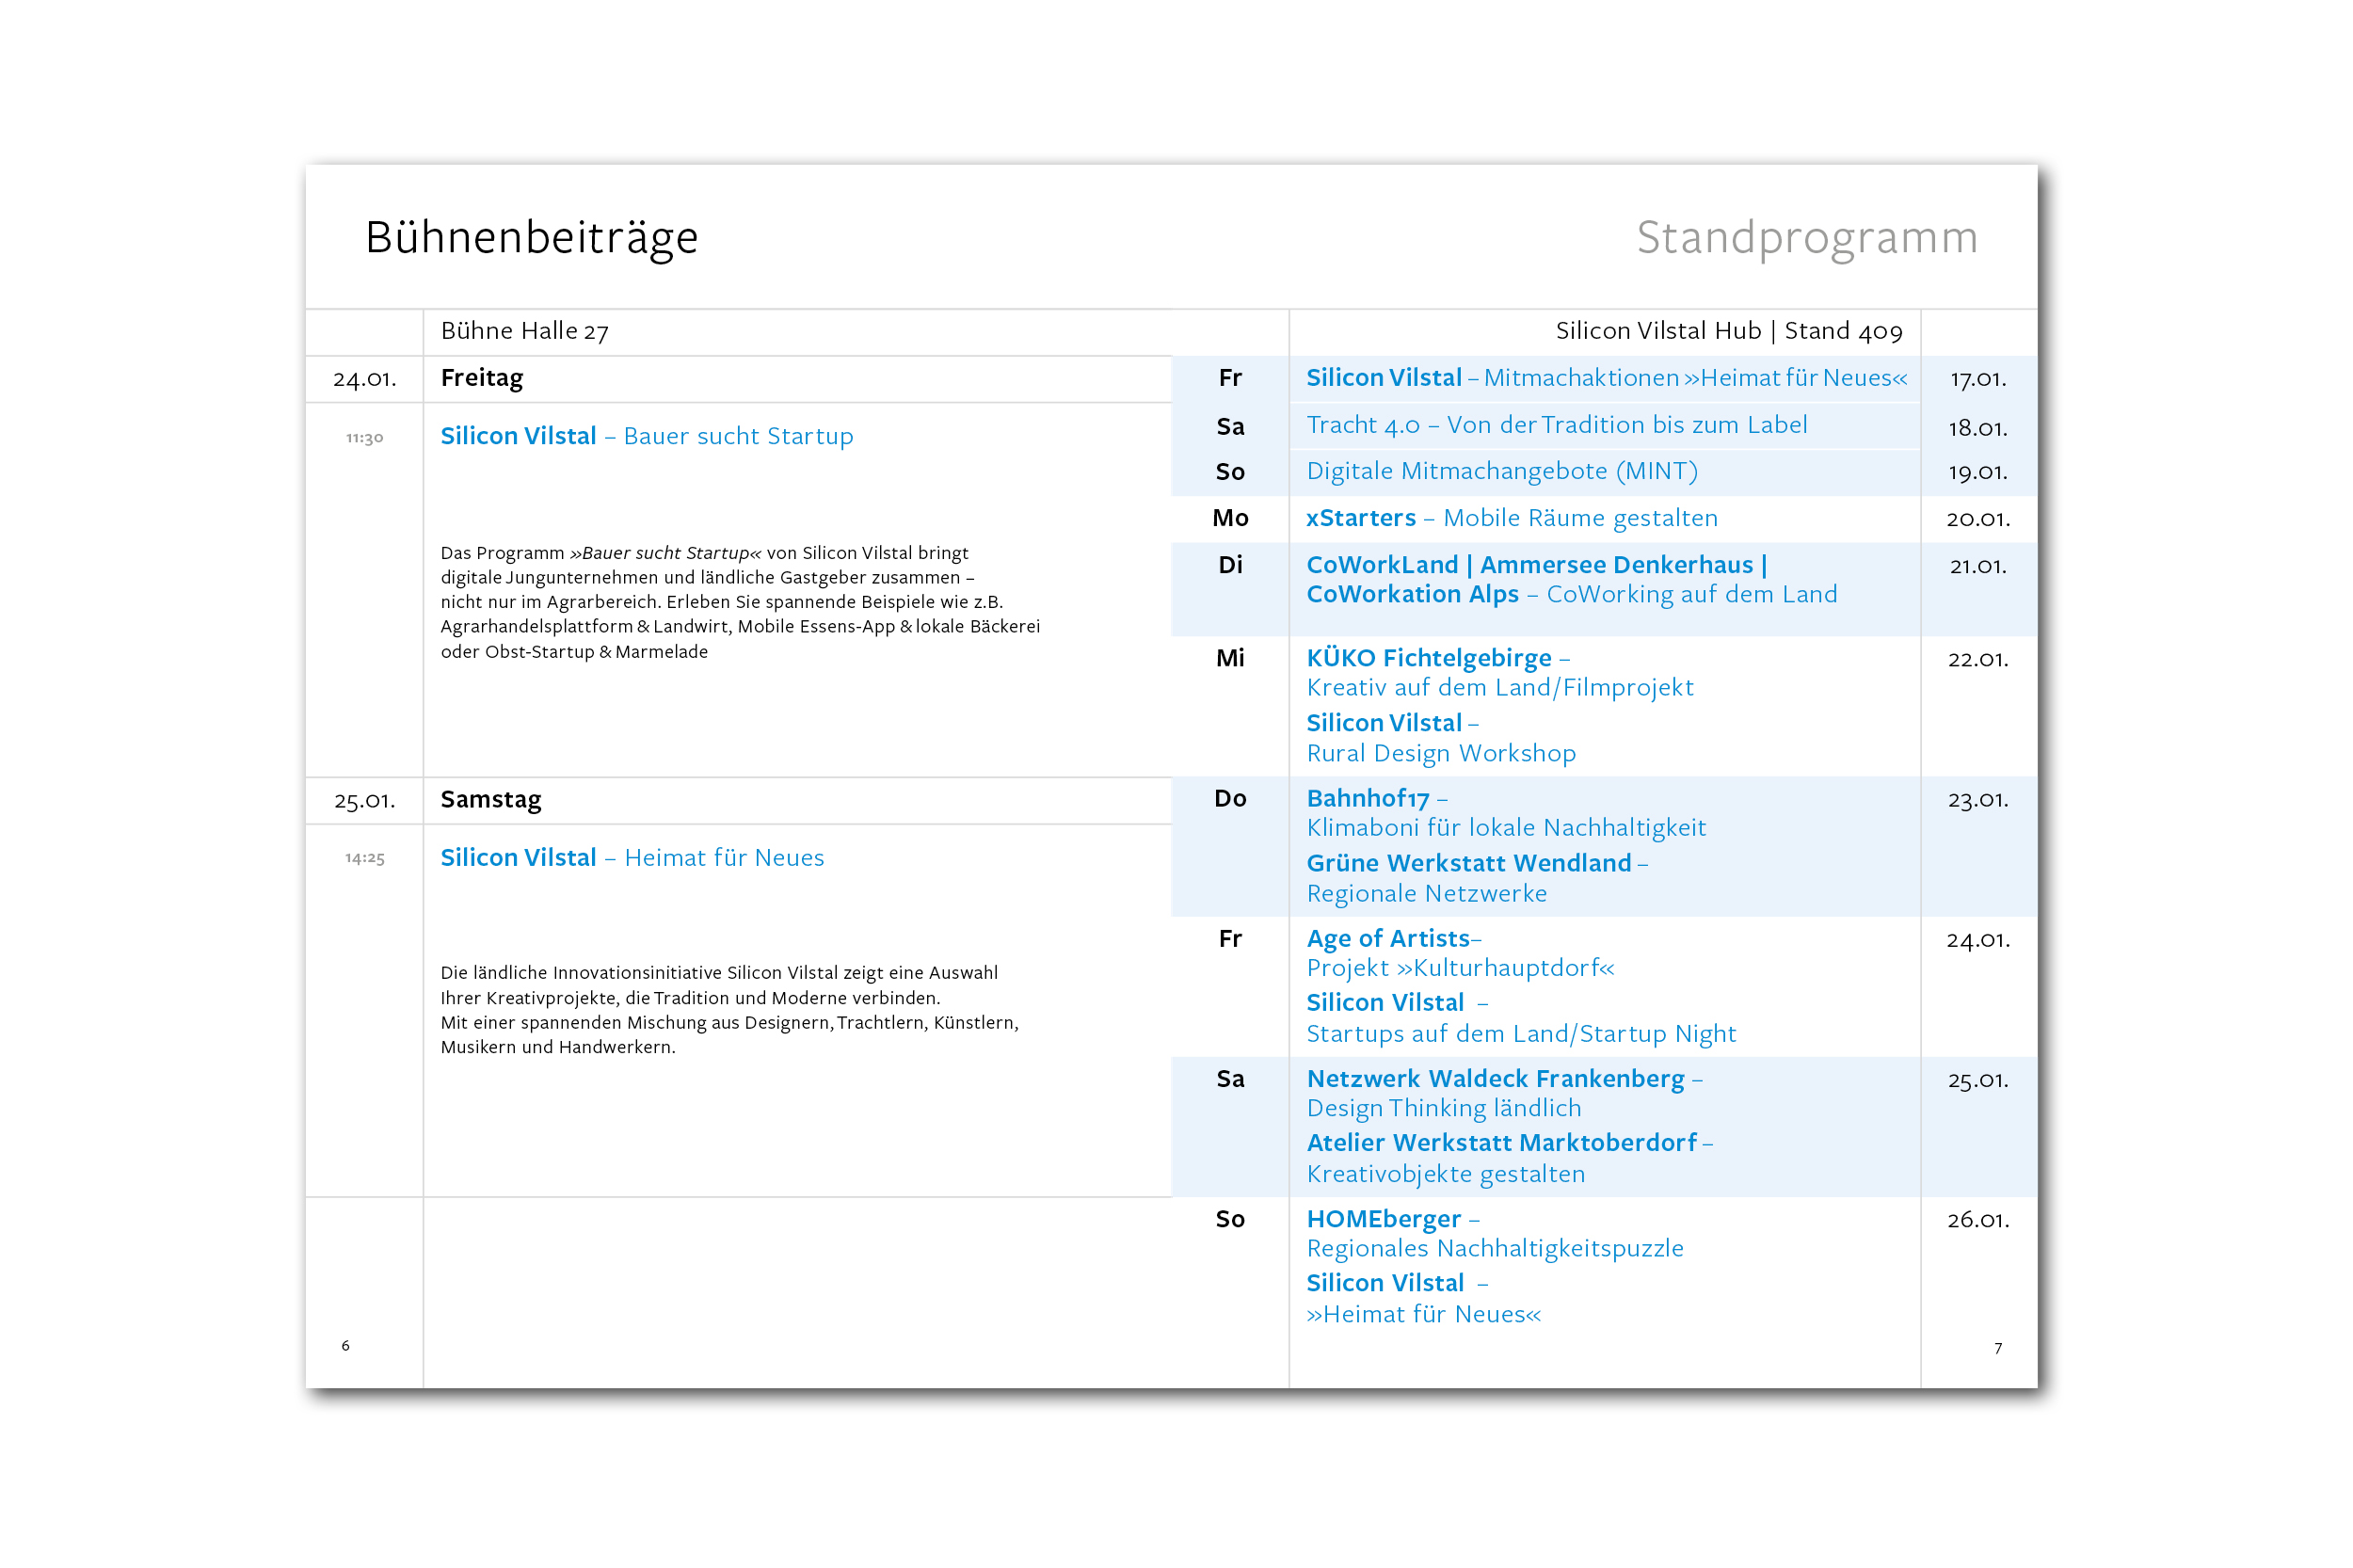Click the 'Do' weekday label
Screen dimensions: 2353x1568
[1230, 799]
